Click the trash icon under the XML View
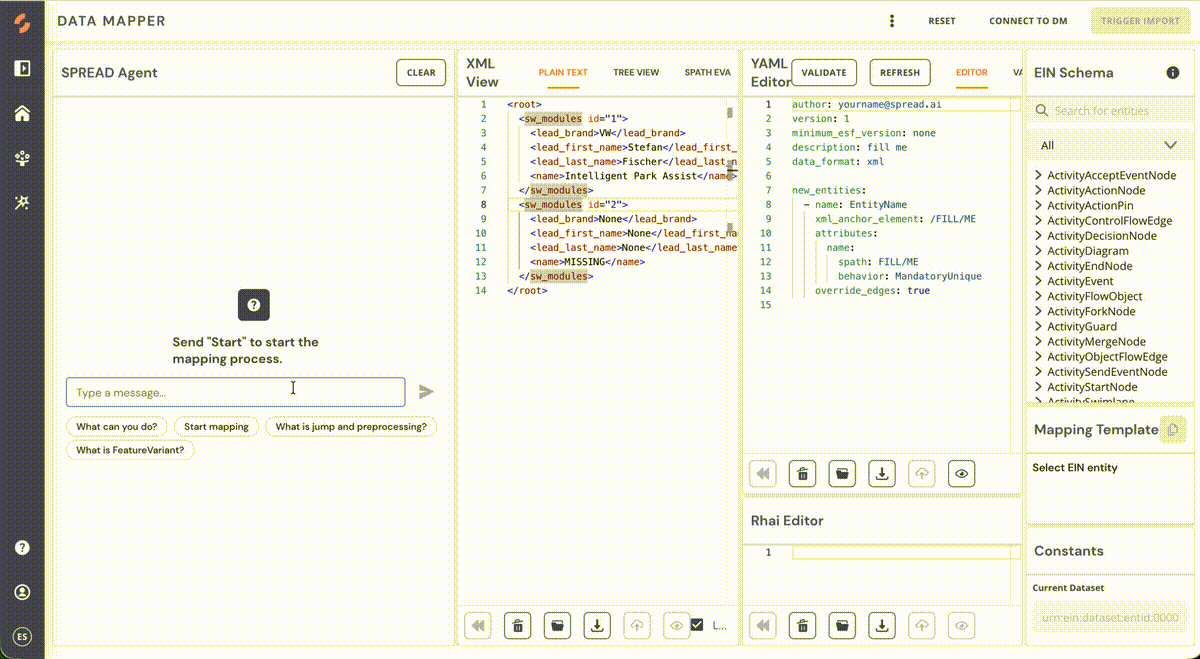Screen dimensions: 1200x659 [x=517, y=626]
